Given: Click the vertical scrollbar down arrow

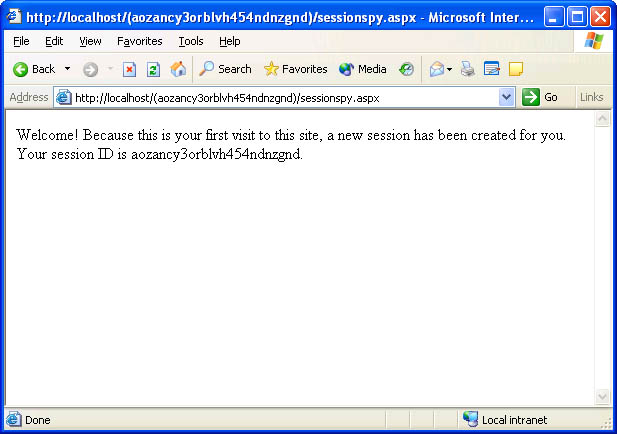Looking at the screenshot, I should click(602, 397).
